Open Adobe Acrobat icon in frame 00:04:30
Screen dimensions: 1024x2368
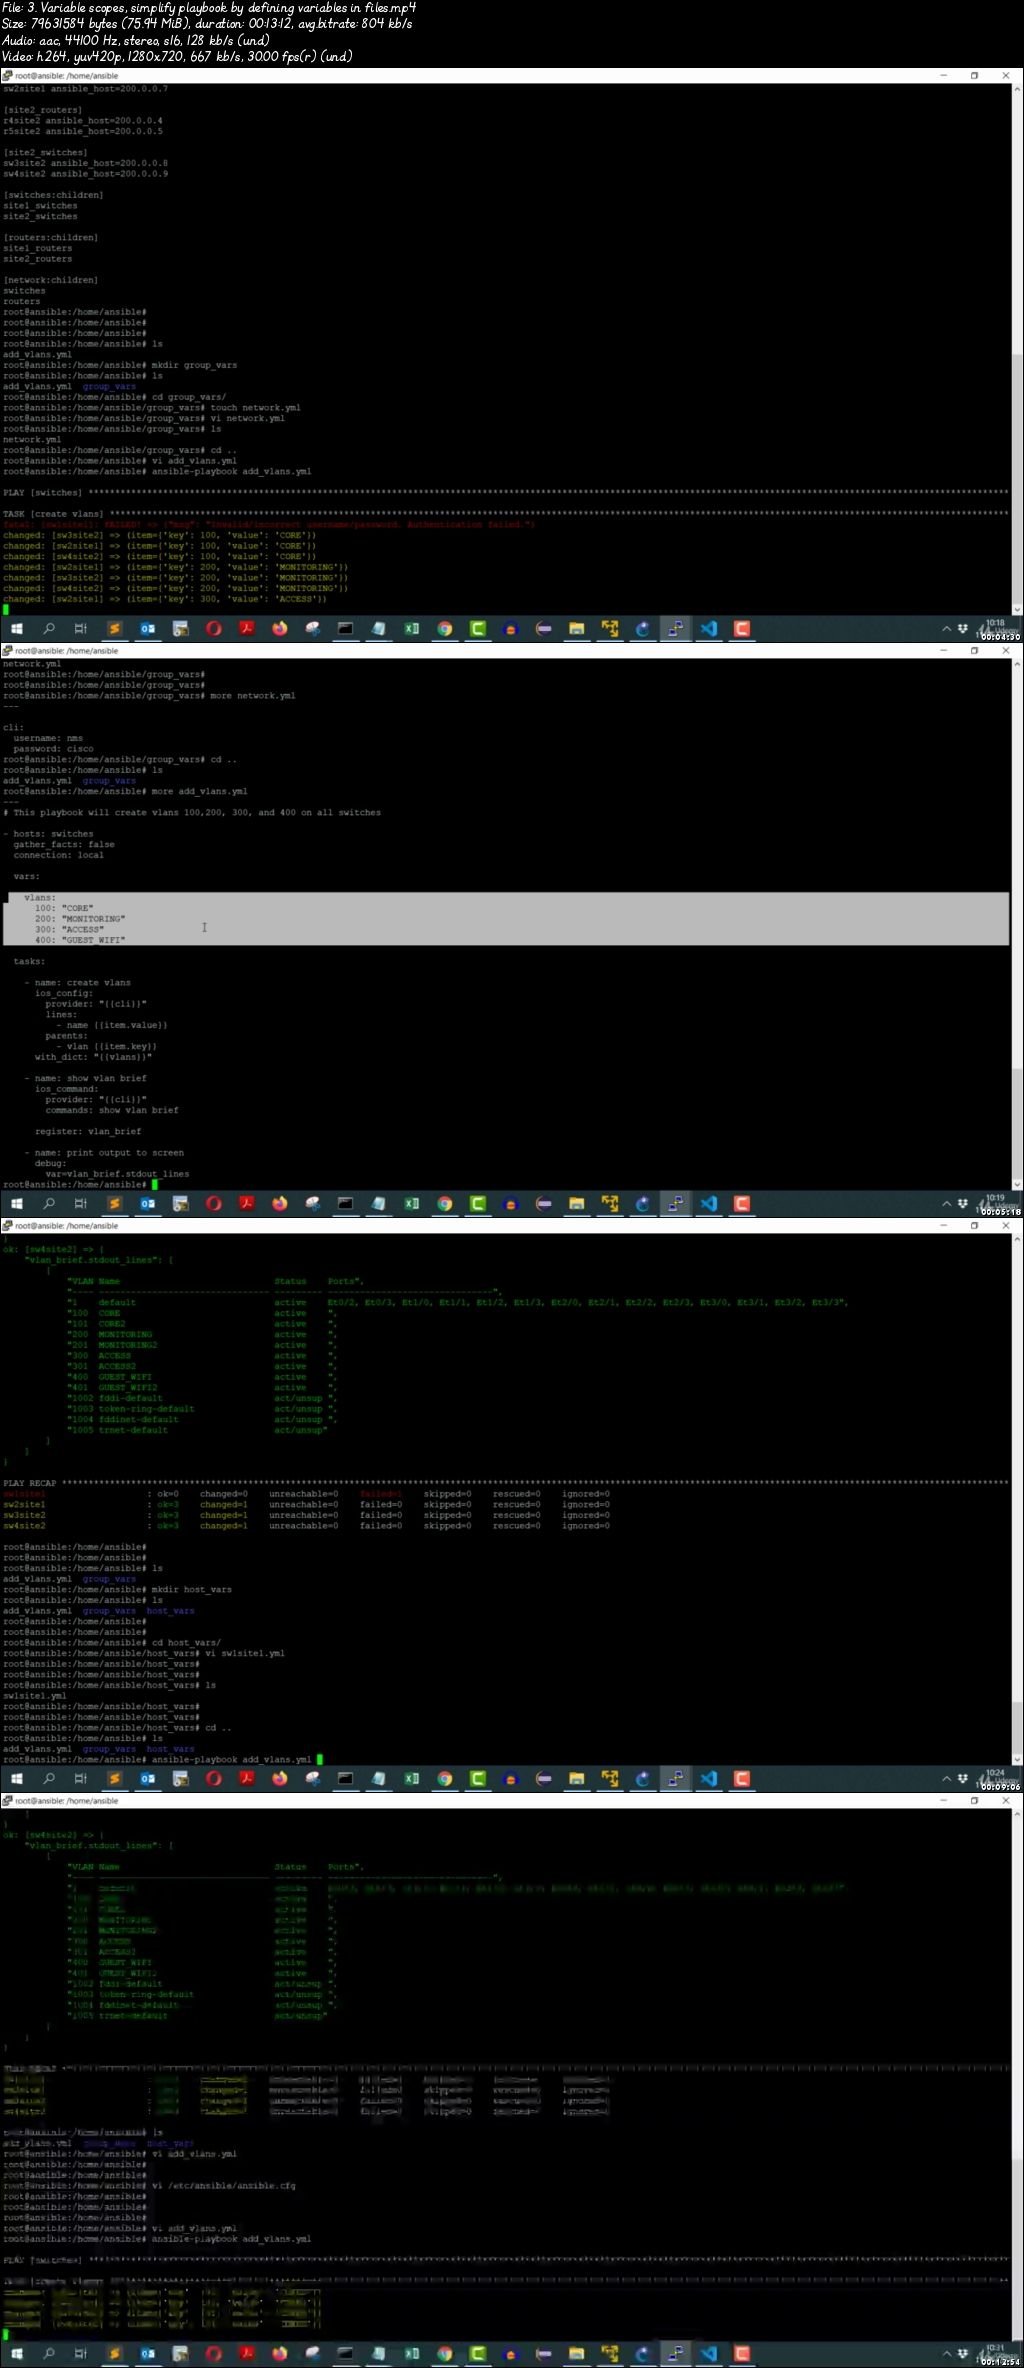[246, 629]
